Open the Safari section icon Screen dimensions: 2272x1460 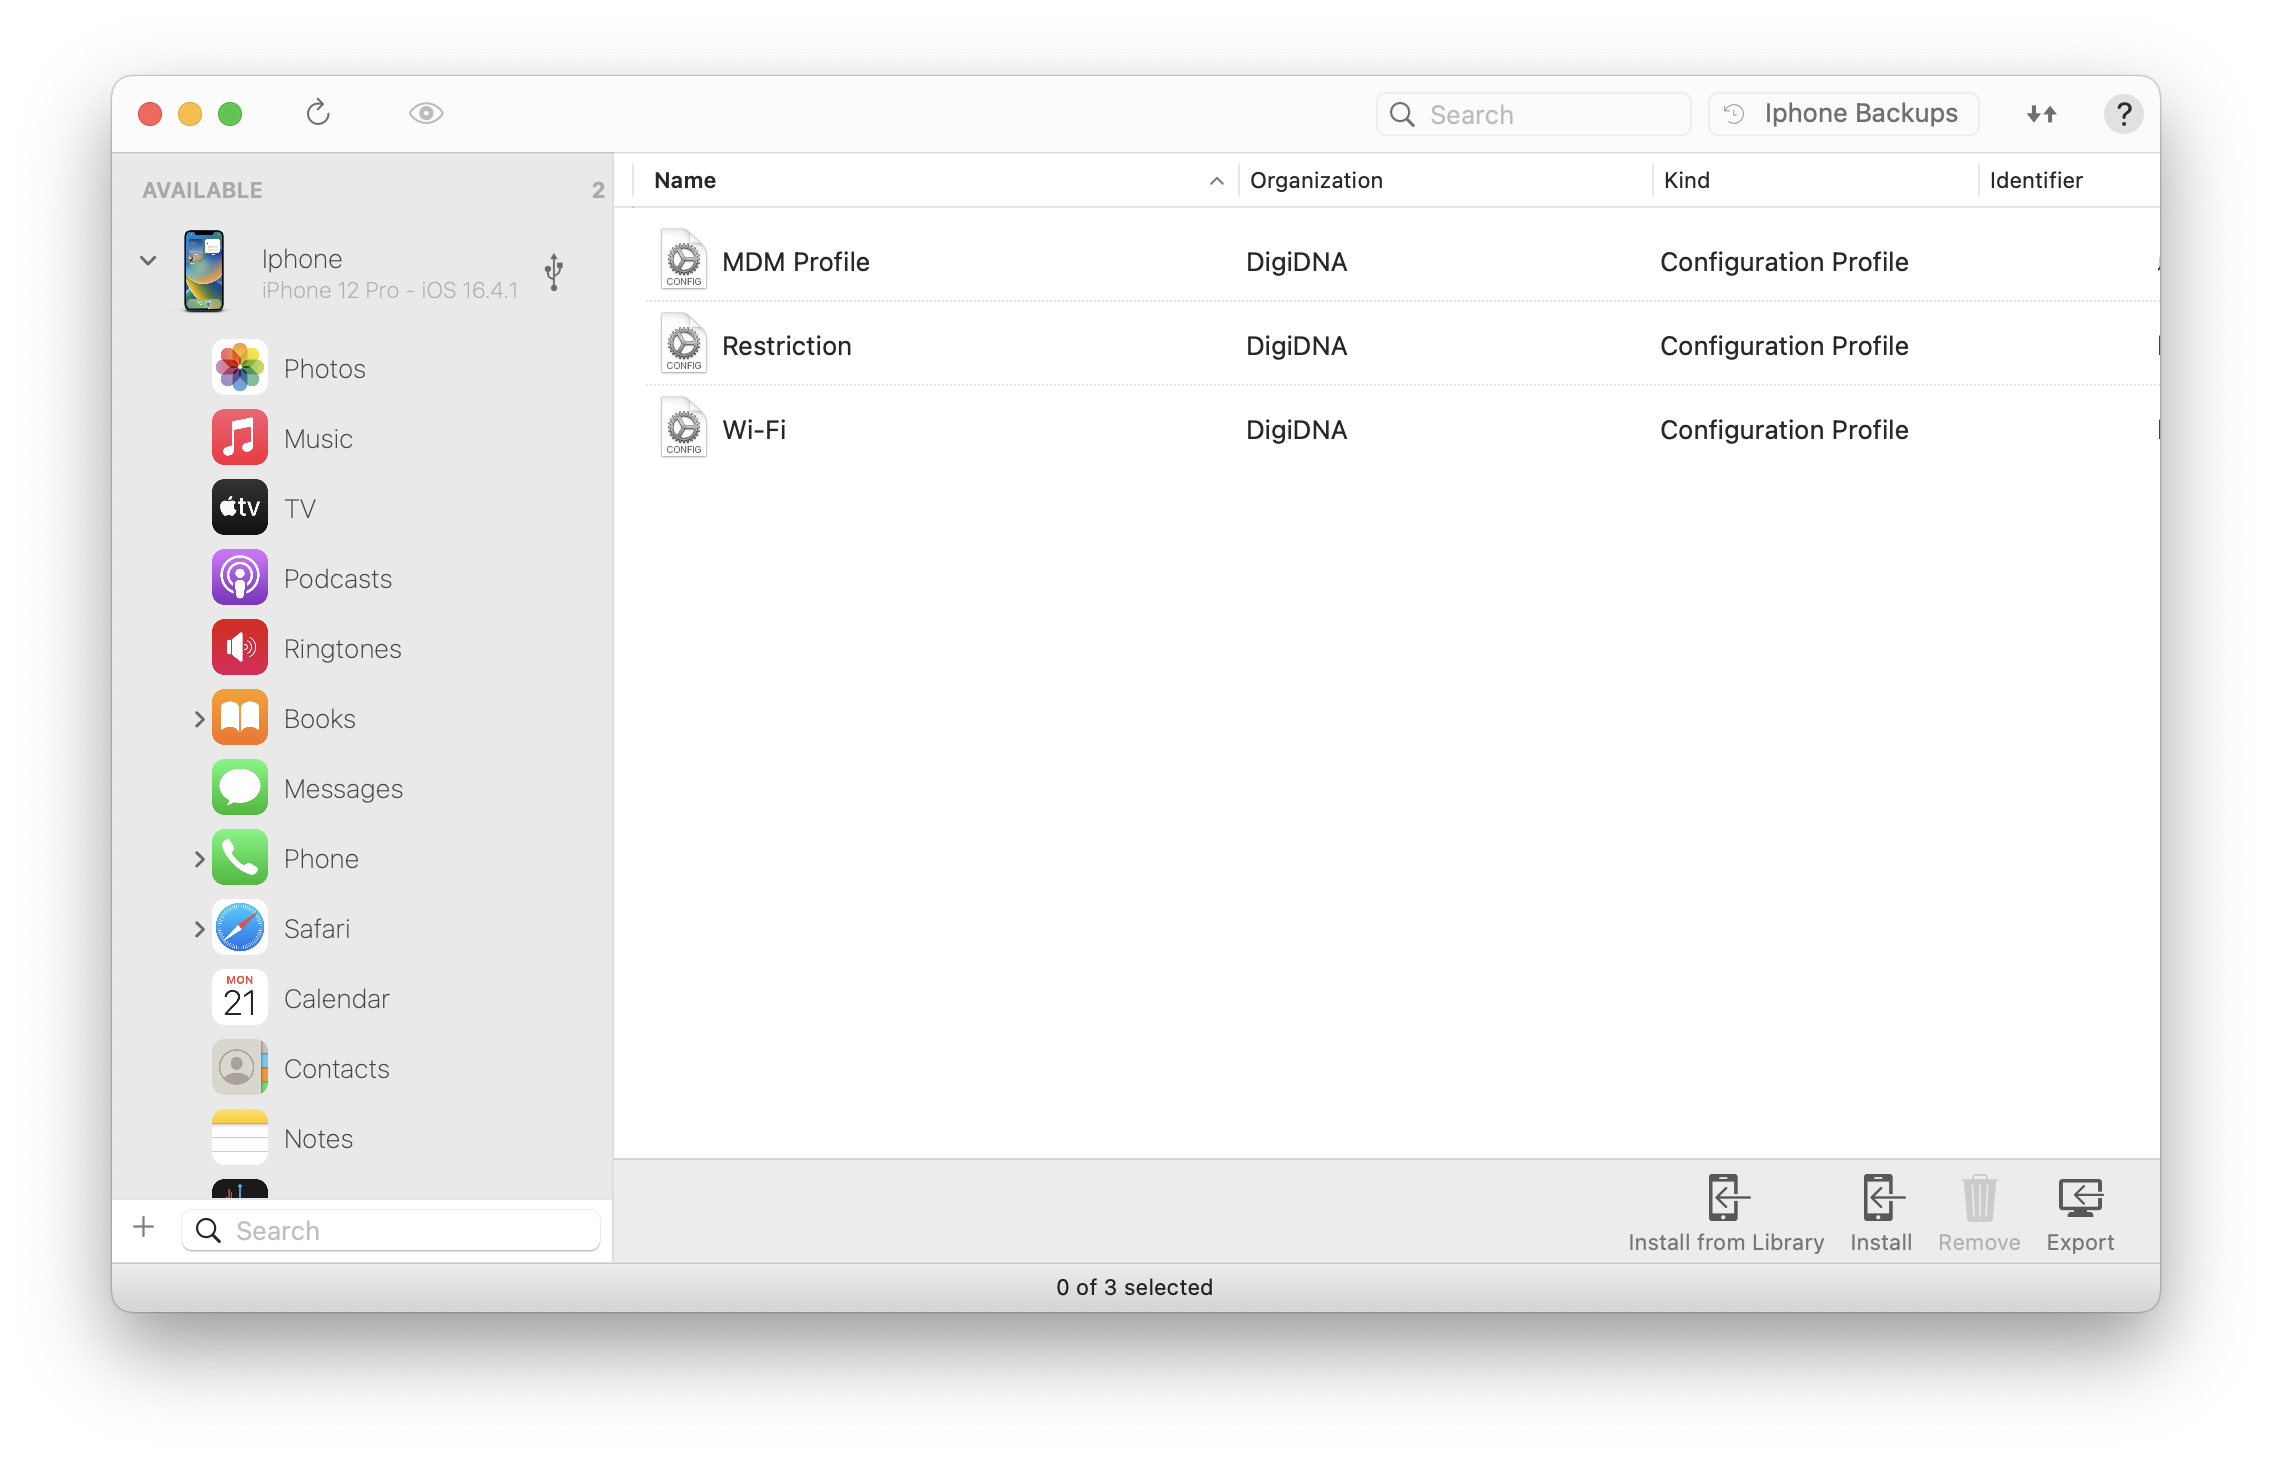[240, 928]
